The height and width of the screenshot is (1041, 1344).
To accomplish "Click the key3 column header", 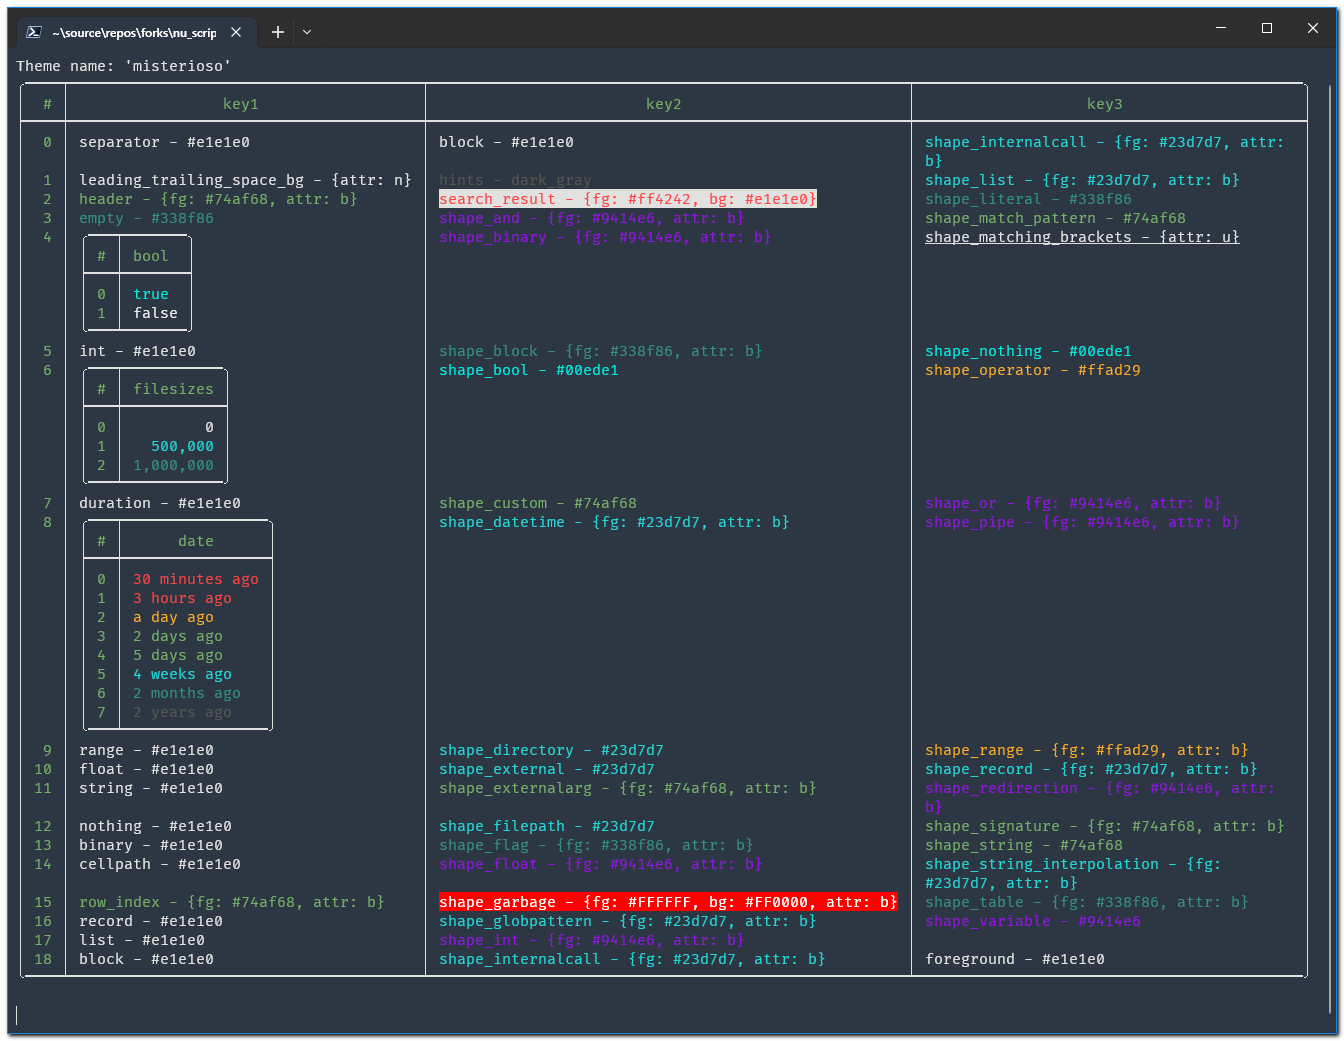I will tap(1105, 104).
